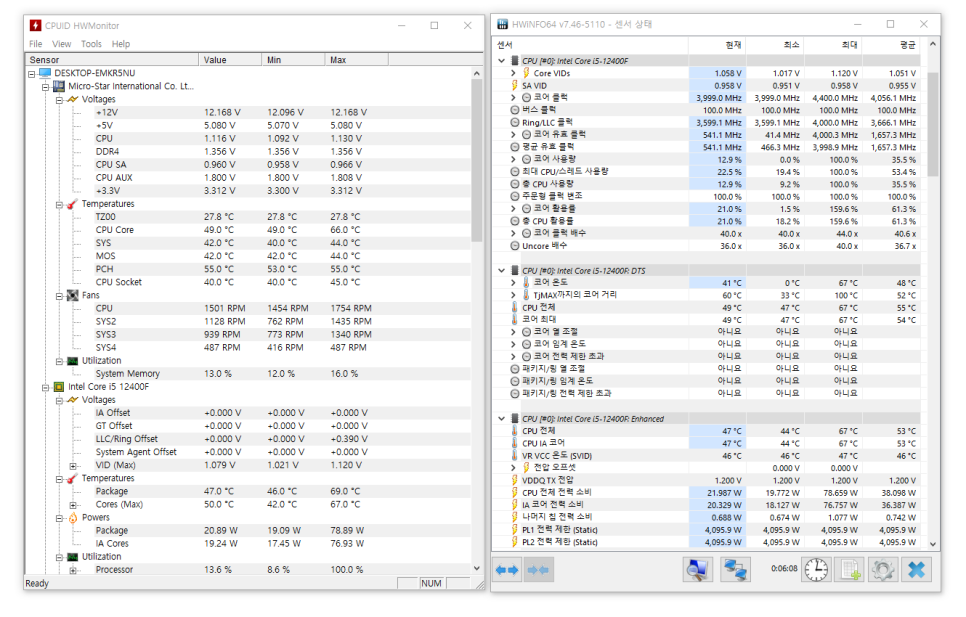Start logging with the sheet plus icon
This screenshot has height=617, width=966.
[850, 570]
